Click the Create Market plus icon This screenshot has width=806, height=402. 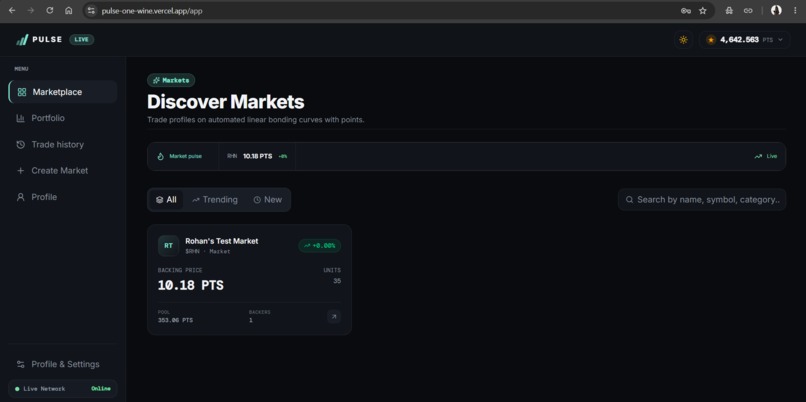pyautogui.click(x=21, y=171)
